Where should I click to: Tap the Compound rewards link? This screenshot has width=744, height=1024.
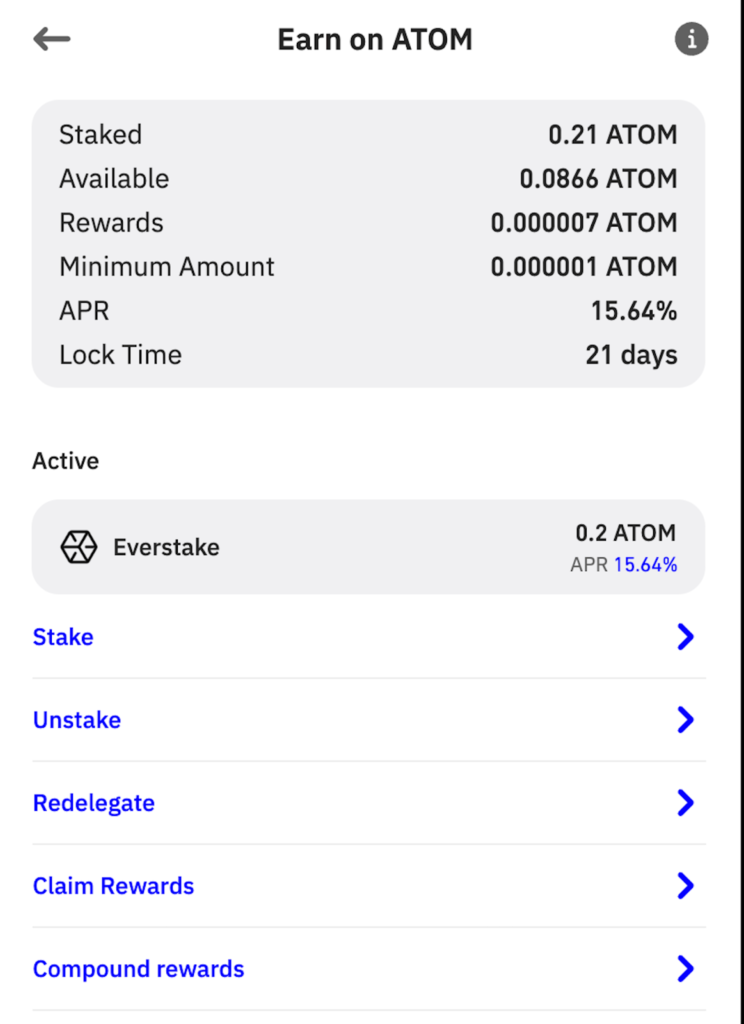pyautogui.click(x=138, y=969)
